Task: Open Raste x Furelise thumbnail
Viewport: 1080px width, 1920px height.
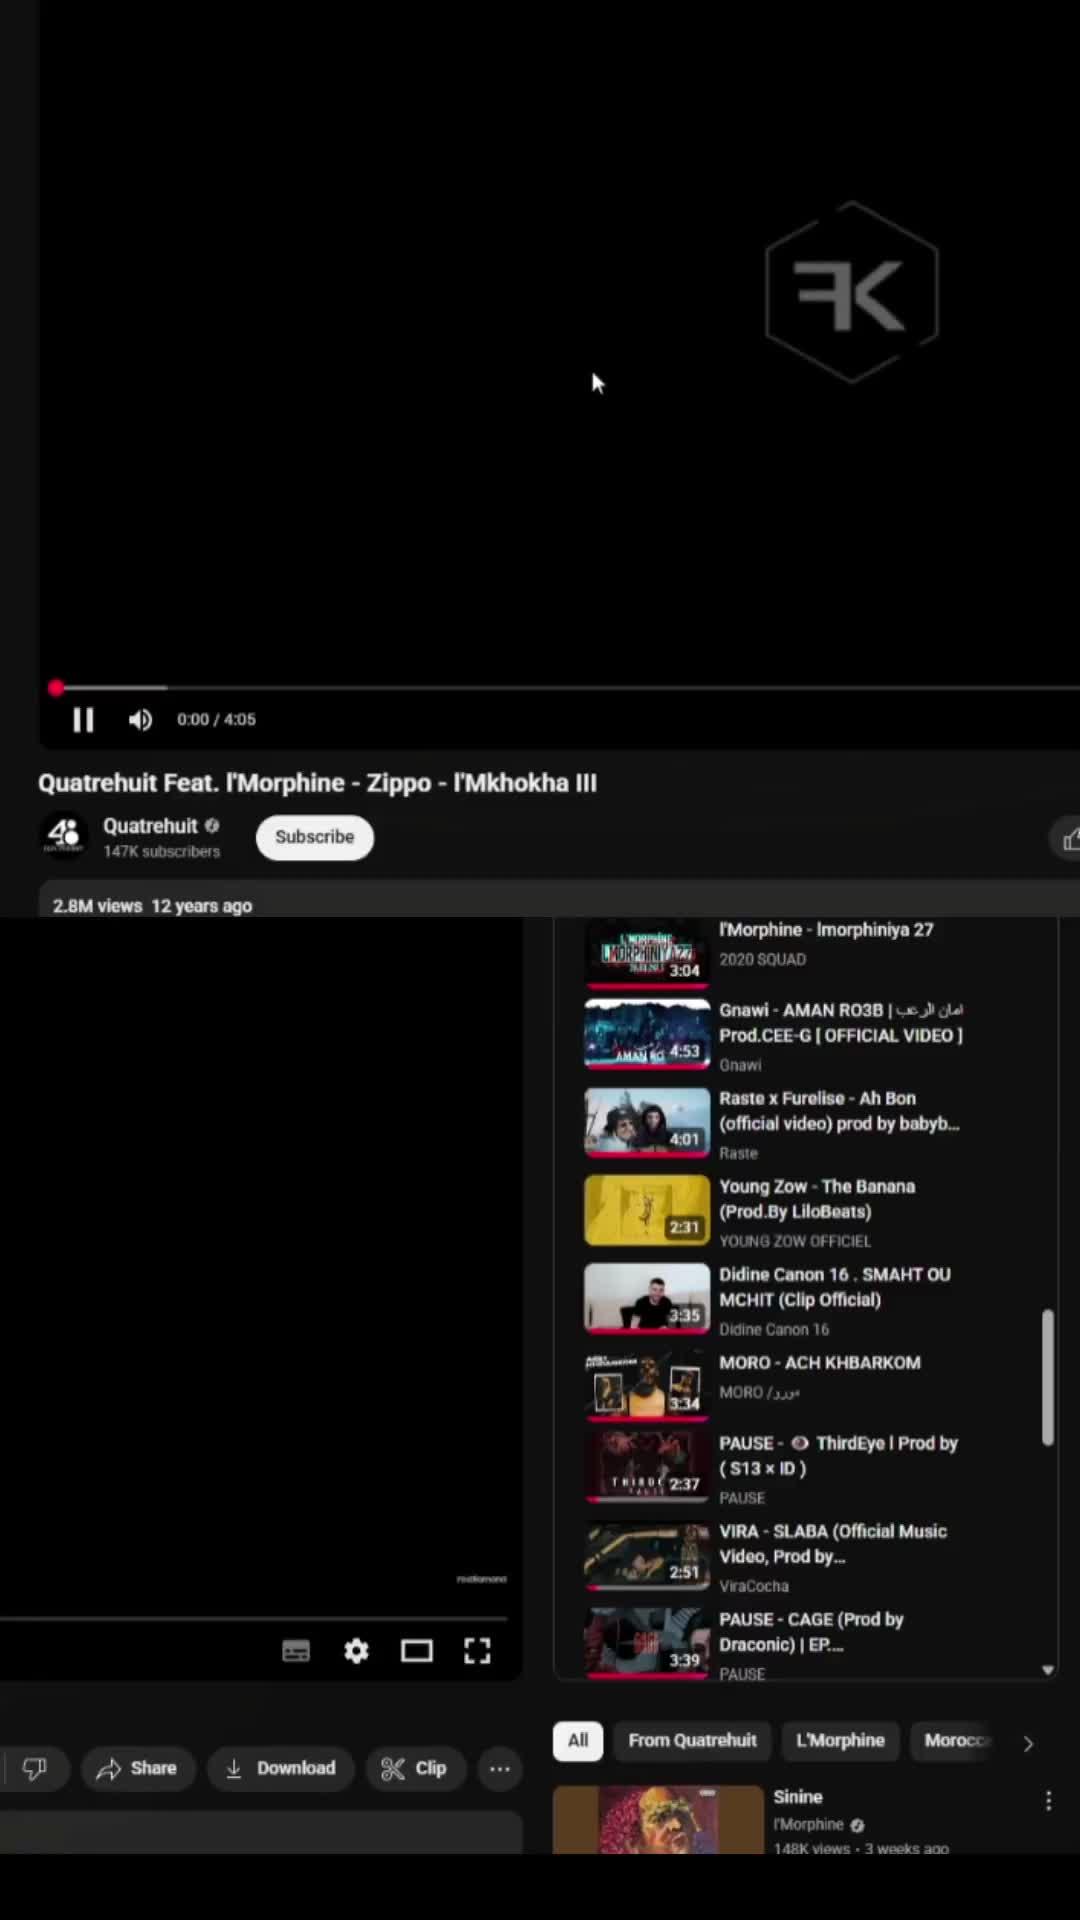Action: click(x=647, y=1122)
